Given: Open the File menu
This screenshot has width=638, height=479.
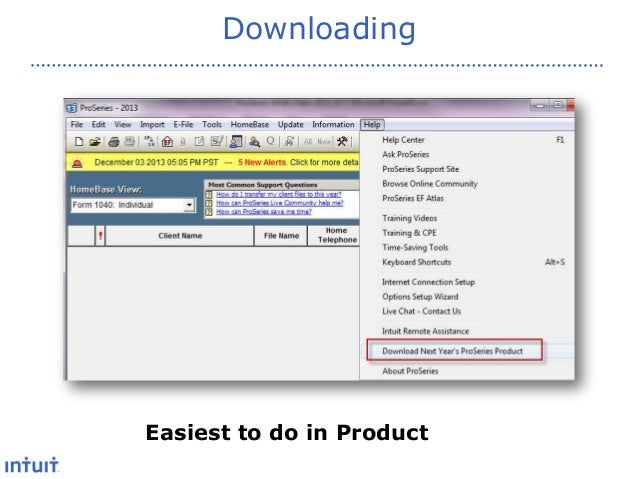Looking at the screenshot, I should coord(76,125).
